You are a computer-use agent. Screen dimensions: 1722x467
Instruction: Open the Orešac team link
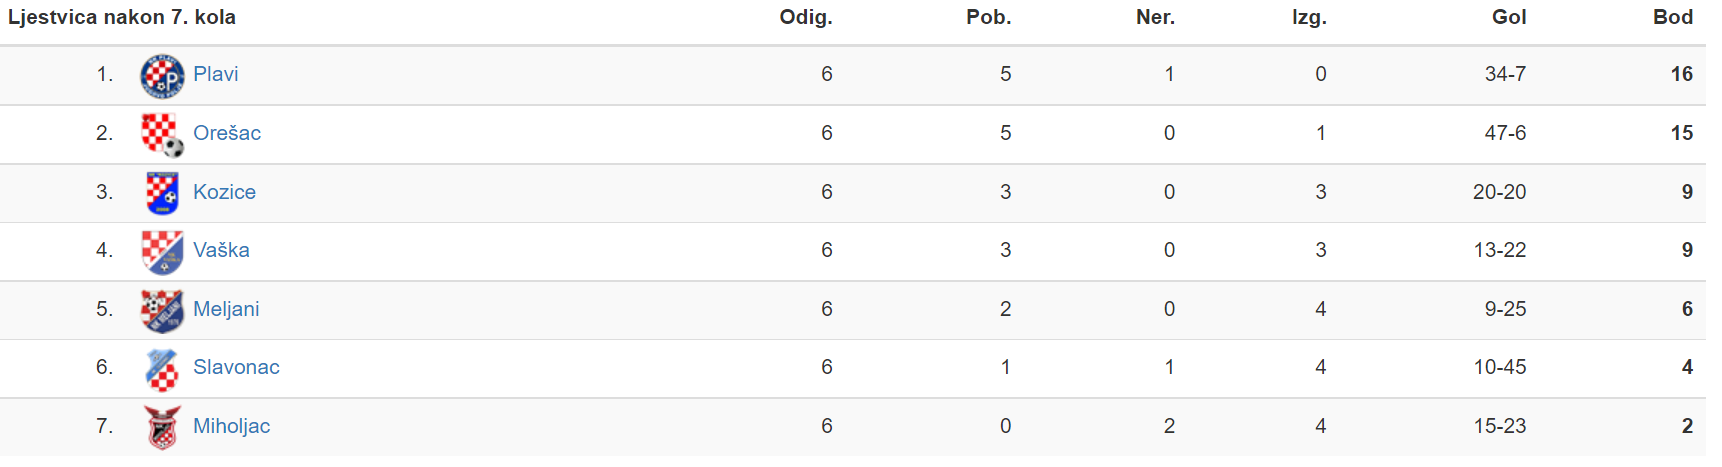pyautogui.click(x=227, y=133)
